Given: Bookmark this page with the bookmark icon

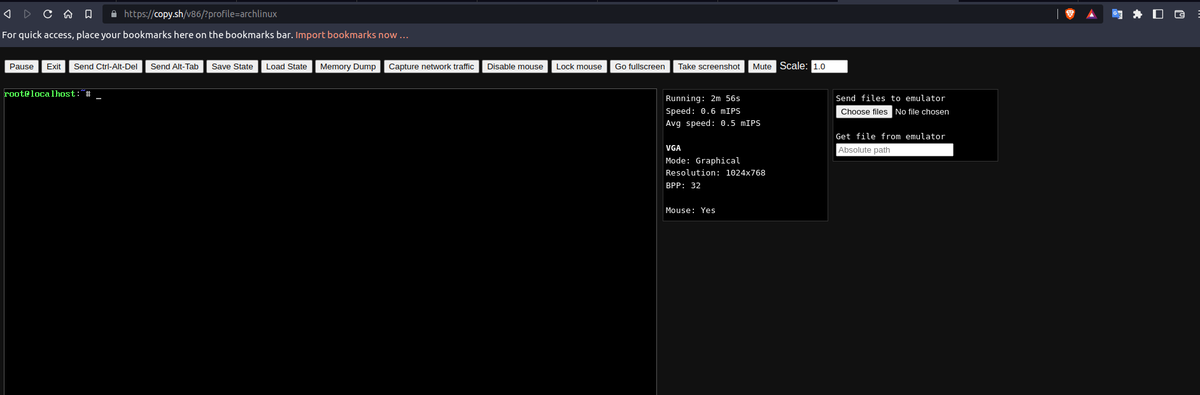Looking at the screenshot, I should (x=89, y=14).
